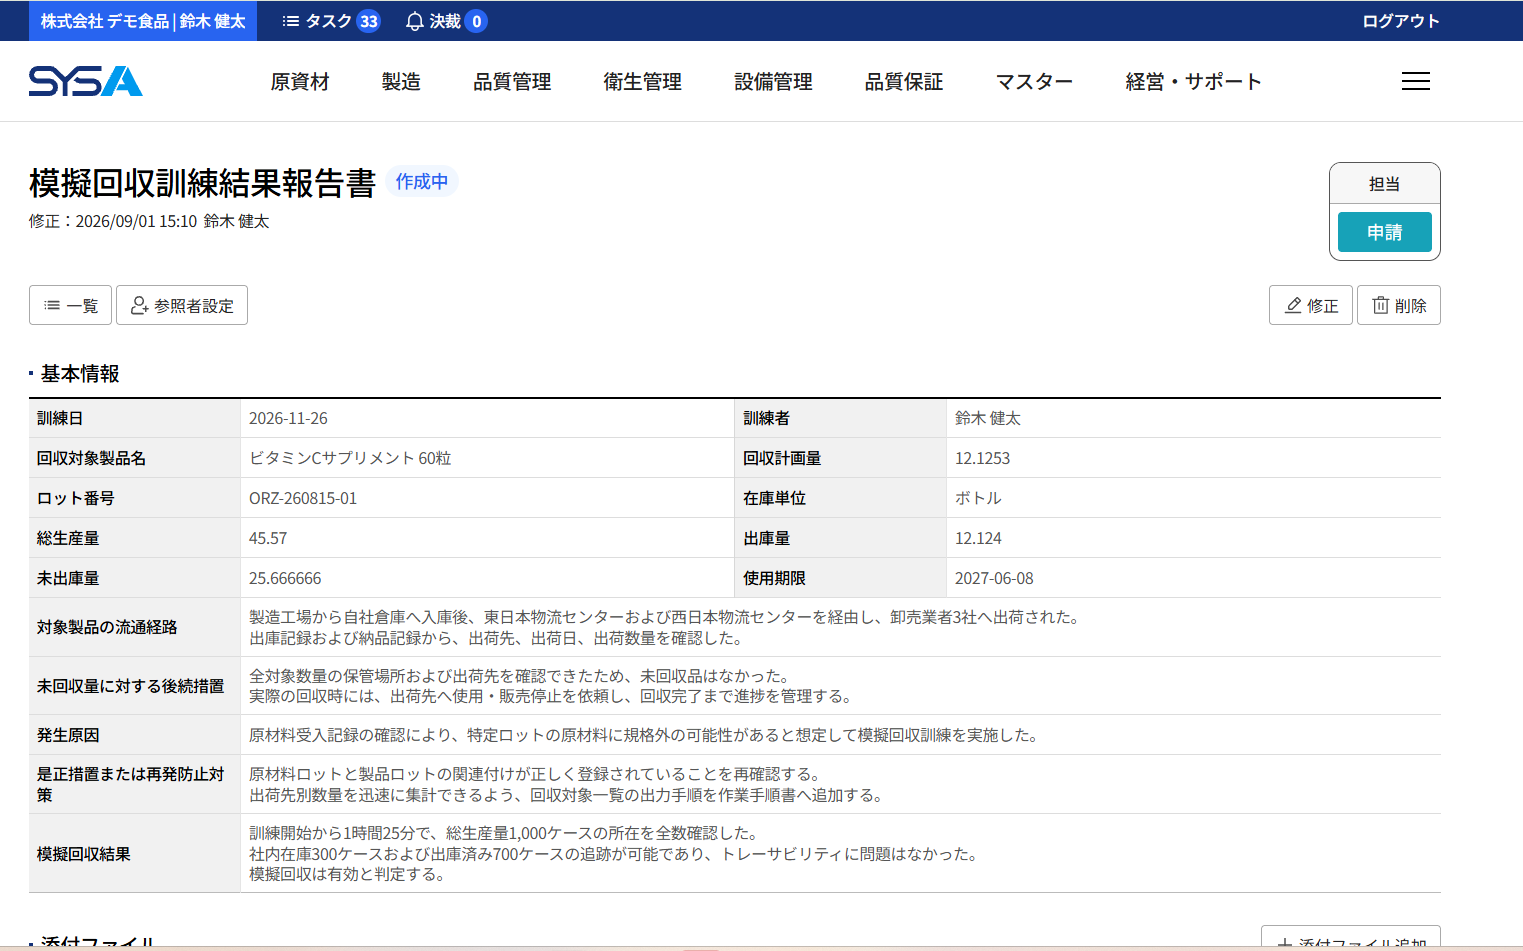Open the hamburger menu icon

click(x=1415, y=81)
